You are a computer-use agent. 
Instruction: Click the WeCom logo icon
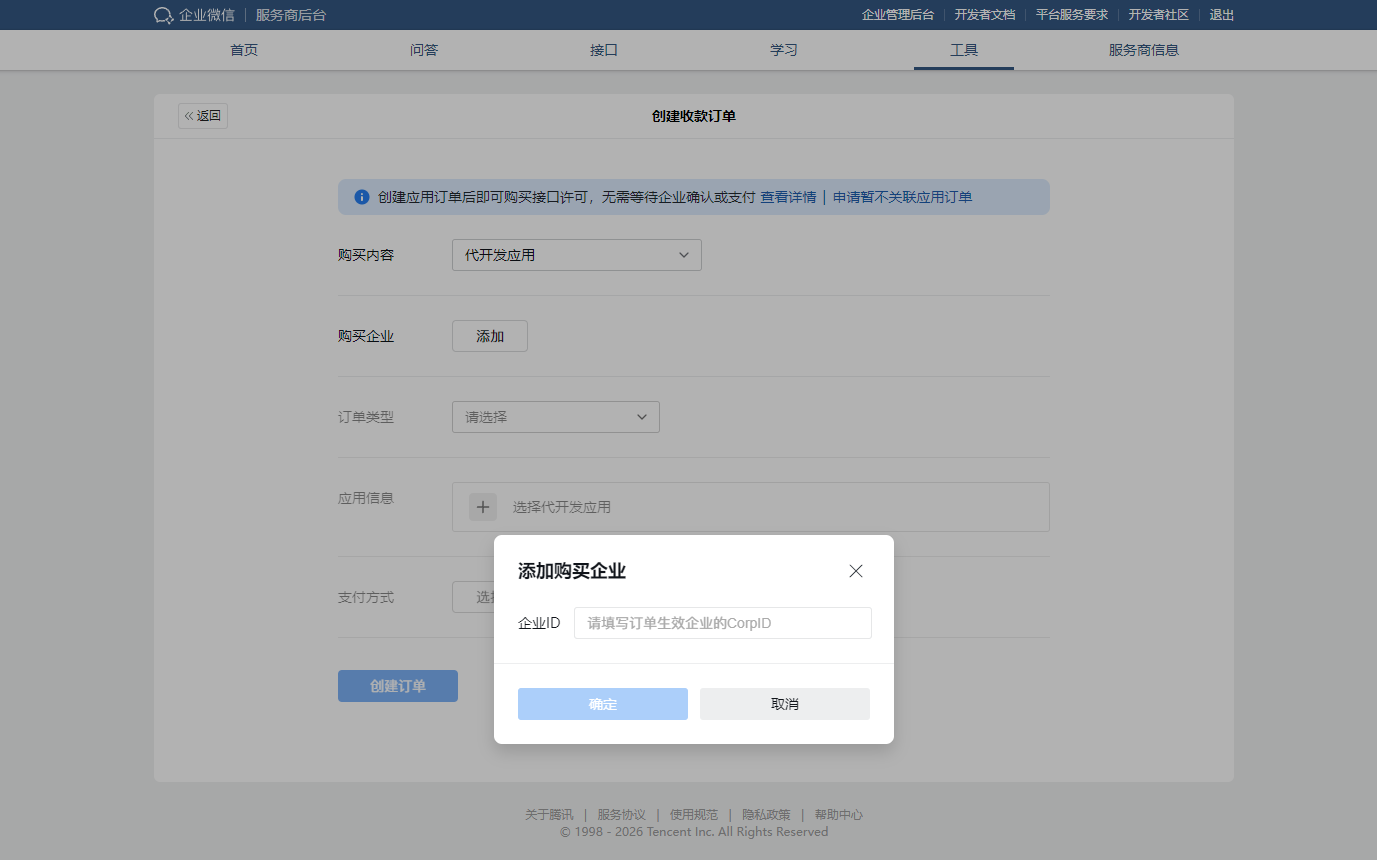(x=164, y=15)
